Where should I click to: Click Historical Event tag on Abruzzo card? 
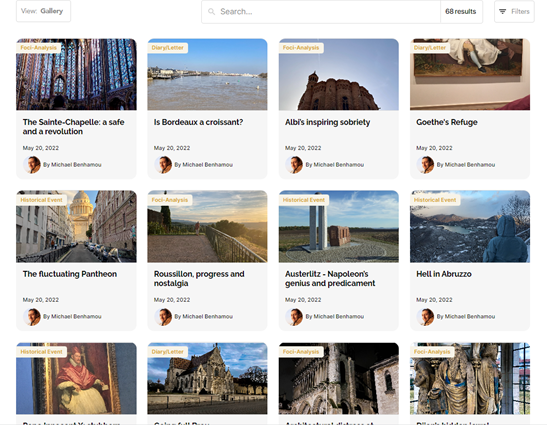pyautogui.click(x=435, y=200)
